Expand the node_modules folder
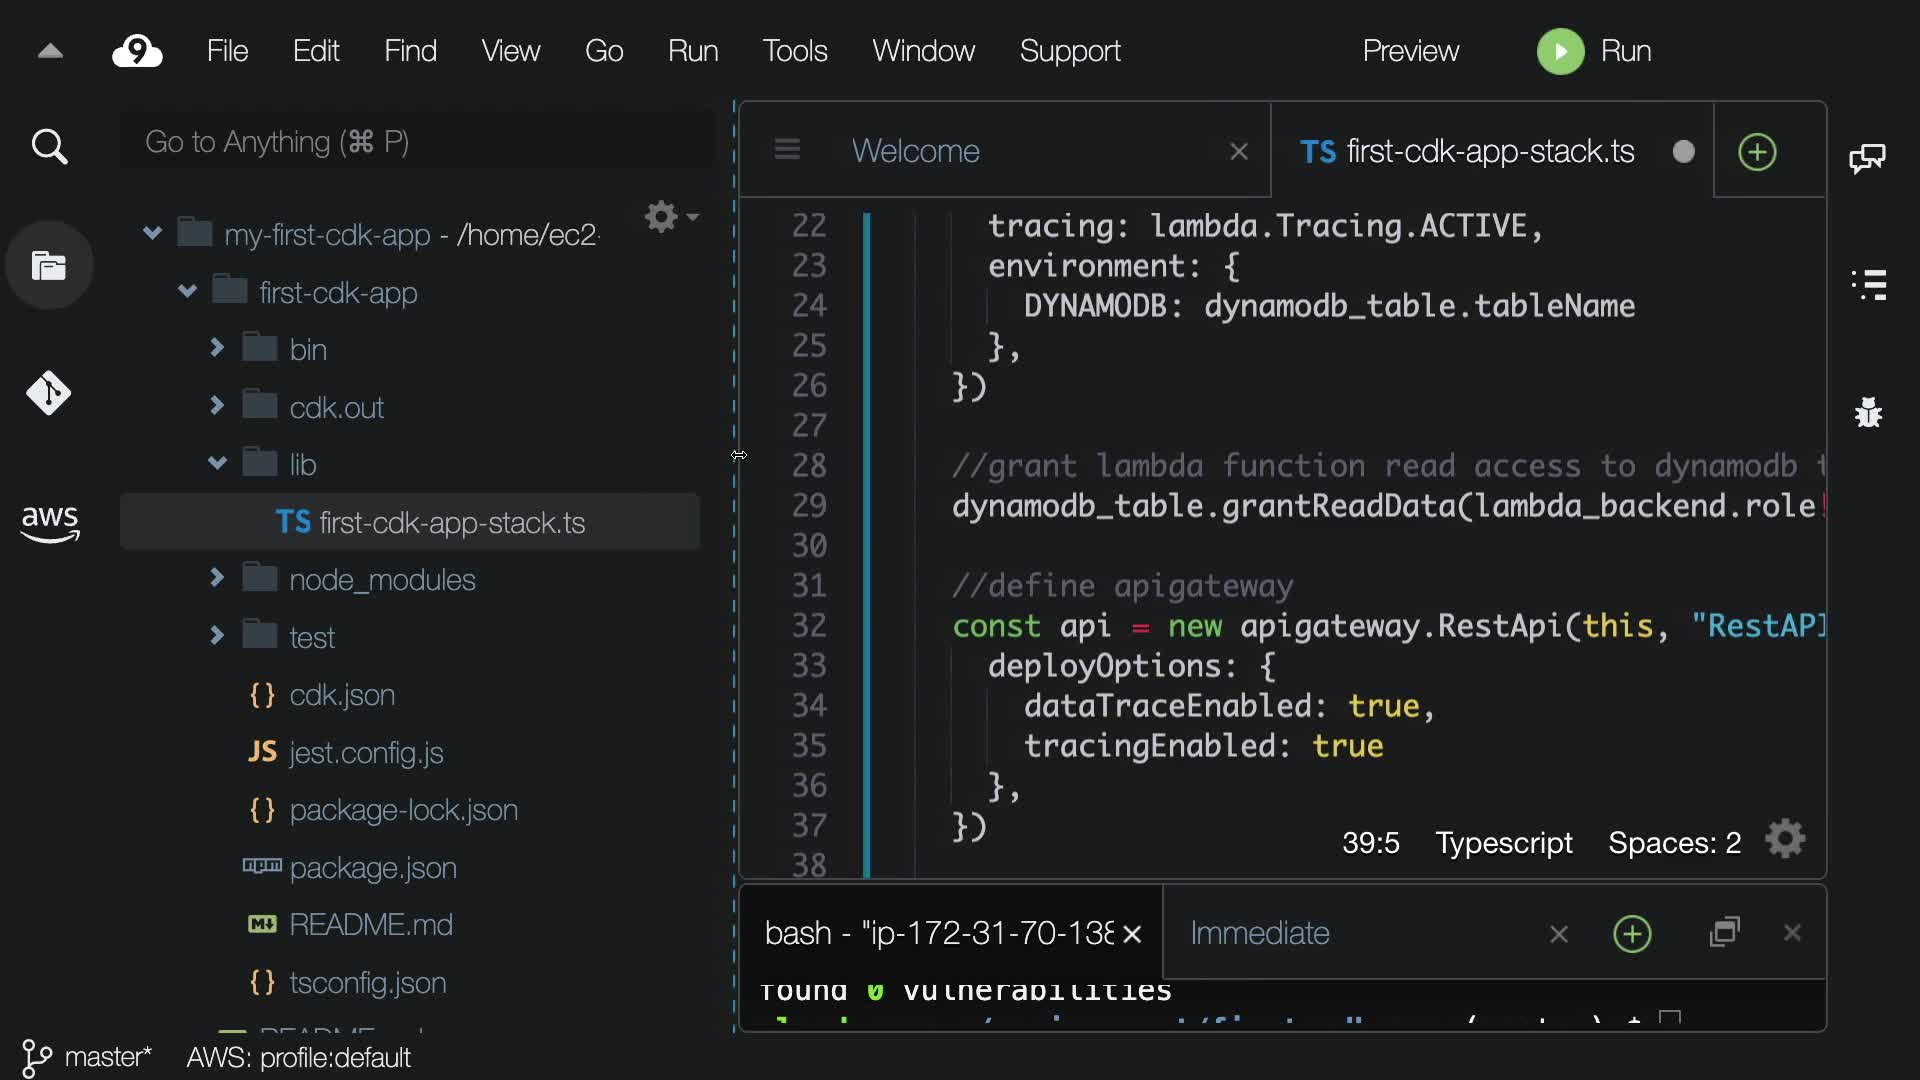This screenshot has height=1080, width=1920. coord(217,578)
